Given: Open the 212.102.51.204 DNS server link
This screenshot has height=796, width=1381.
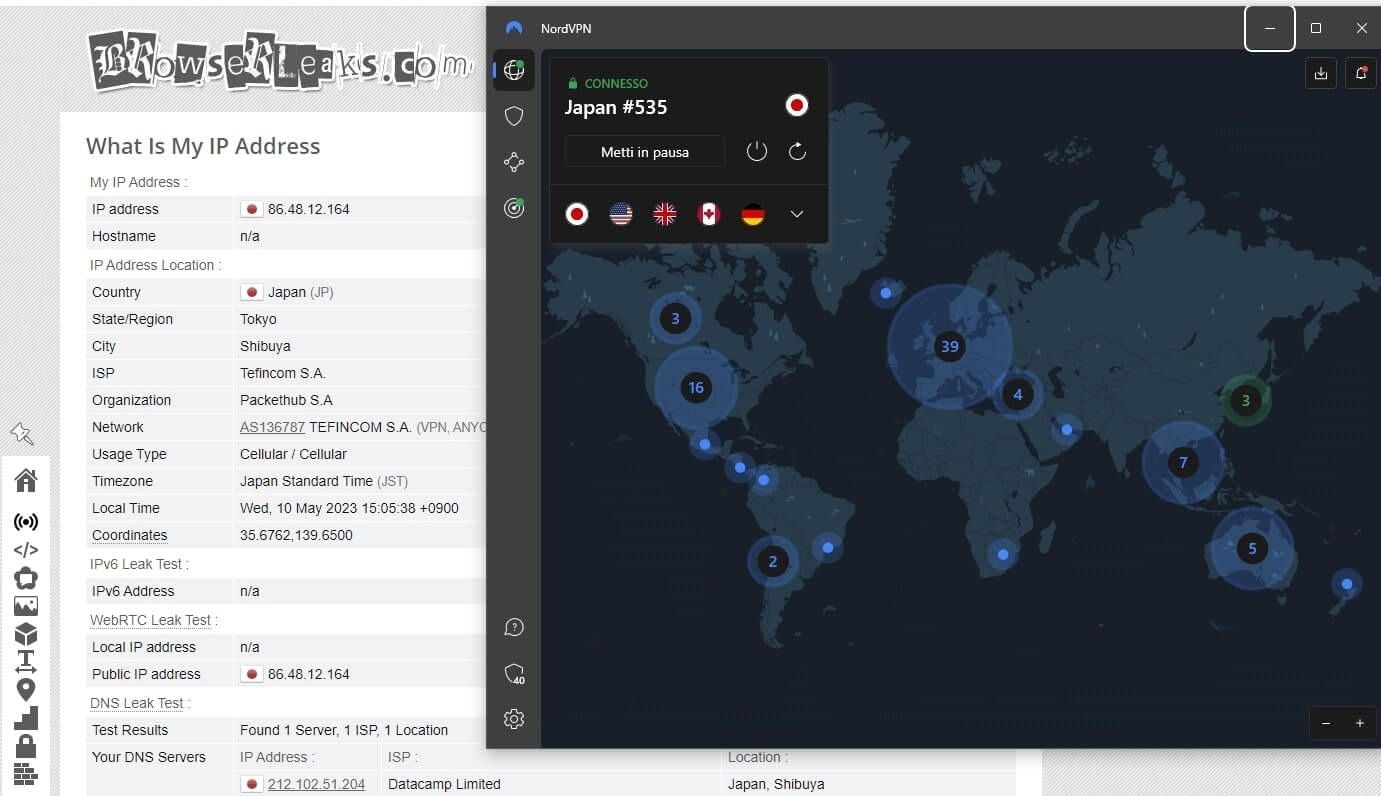Looking at the screenshot, I should pos(316,784).
